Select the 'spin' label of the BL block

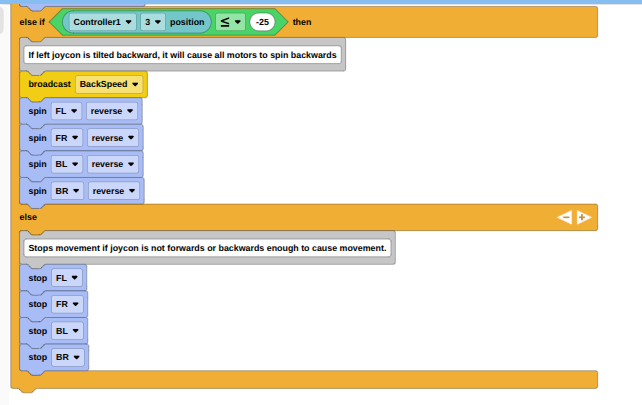click(x=37, y=164)
